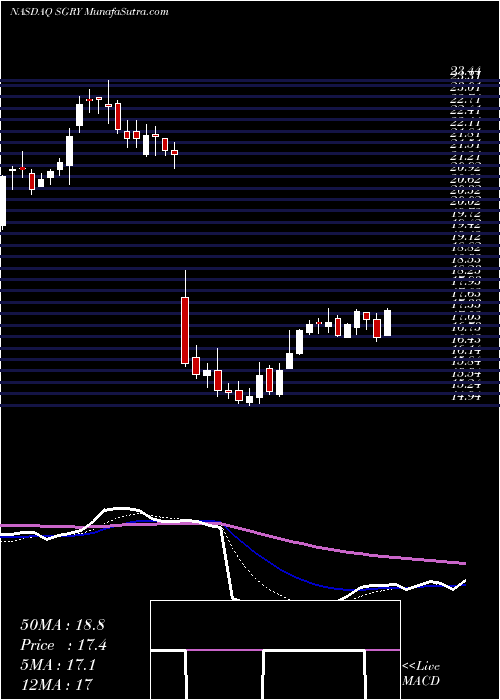Click the 19.12 price axis label
Screen dimensions: 500x700
coord(465,237)
